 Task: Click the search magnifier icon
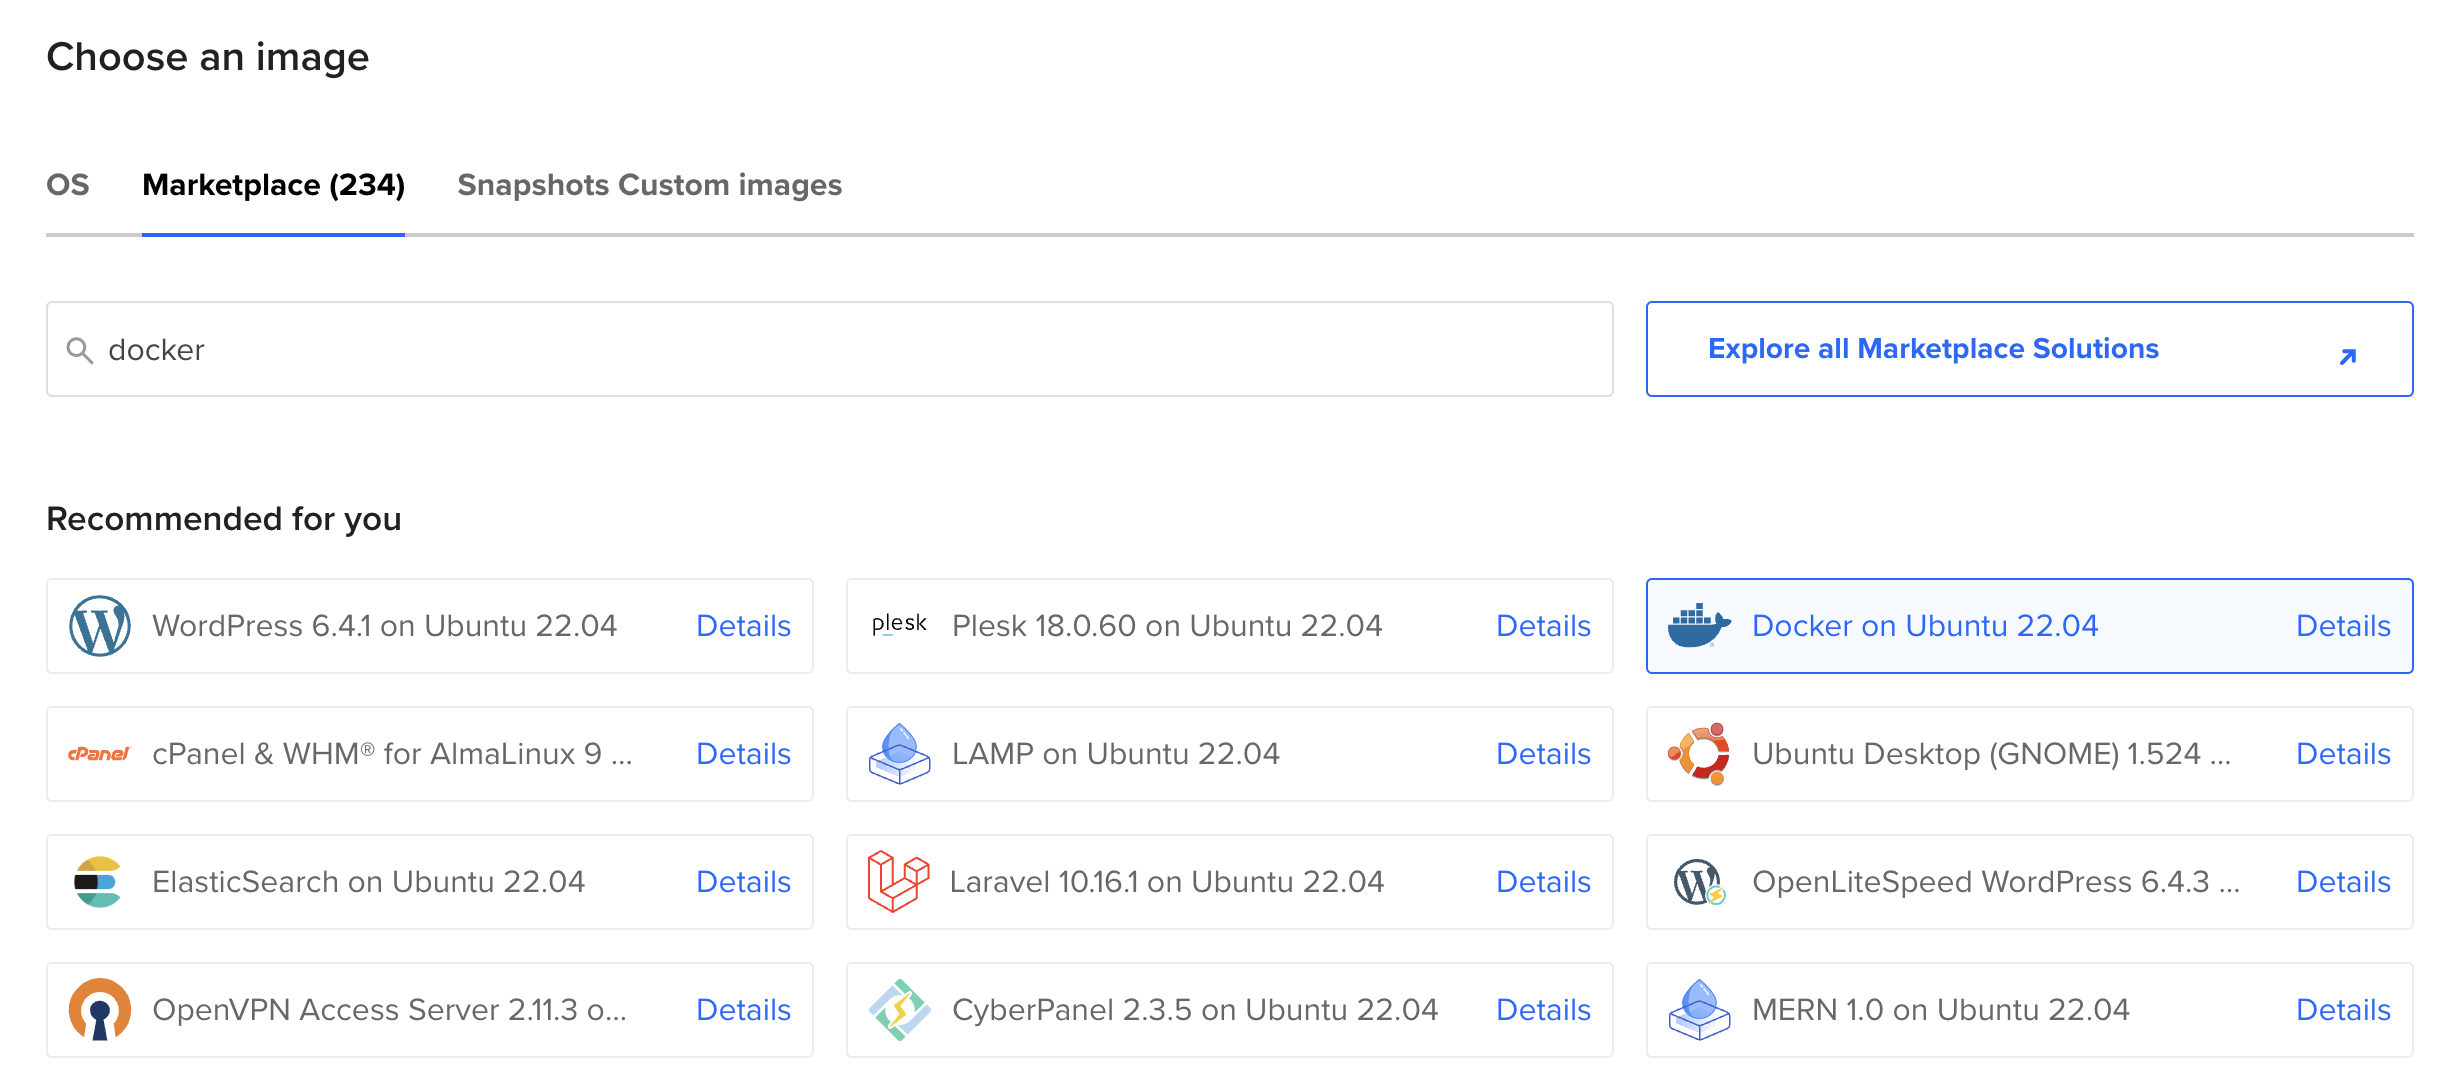[80, 350]
